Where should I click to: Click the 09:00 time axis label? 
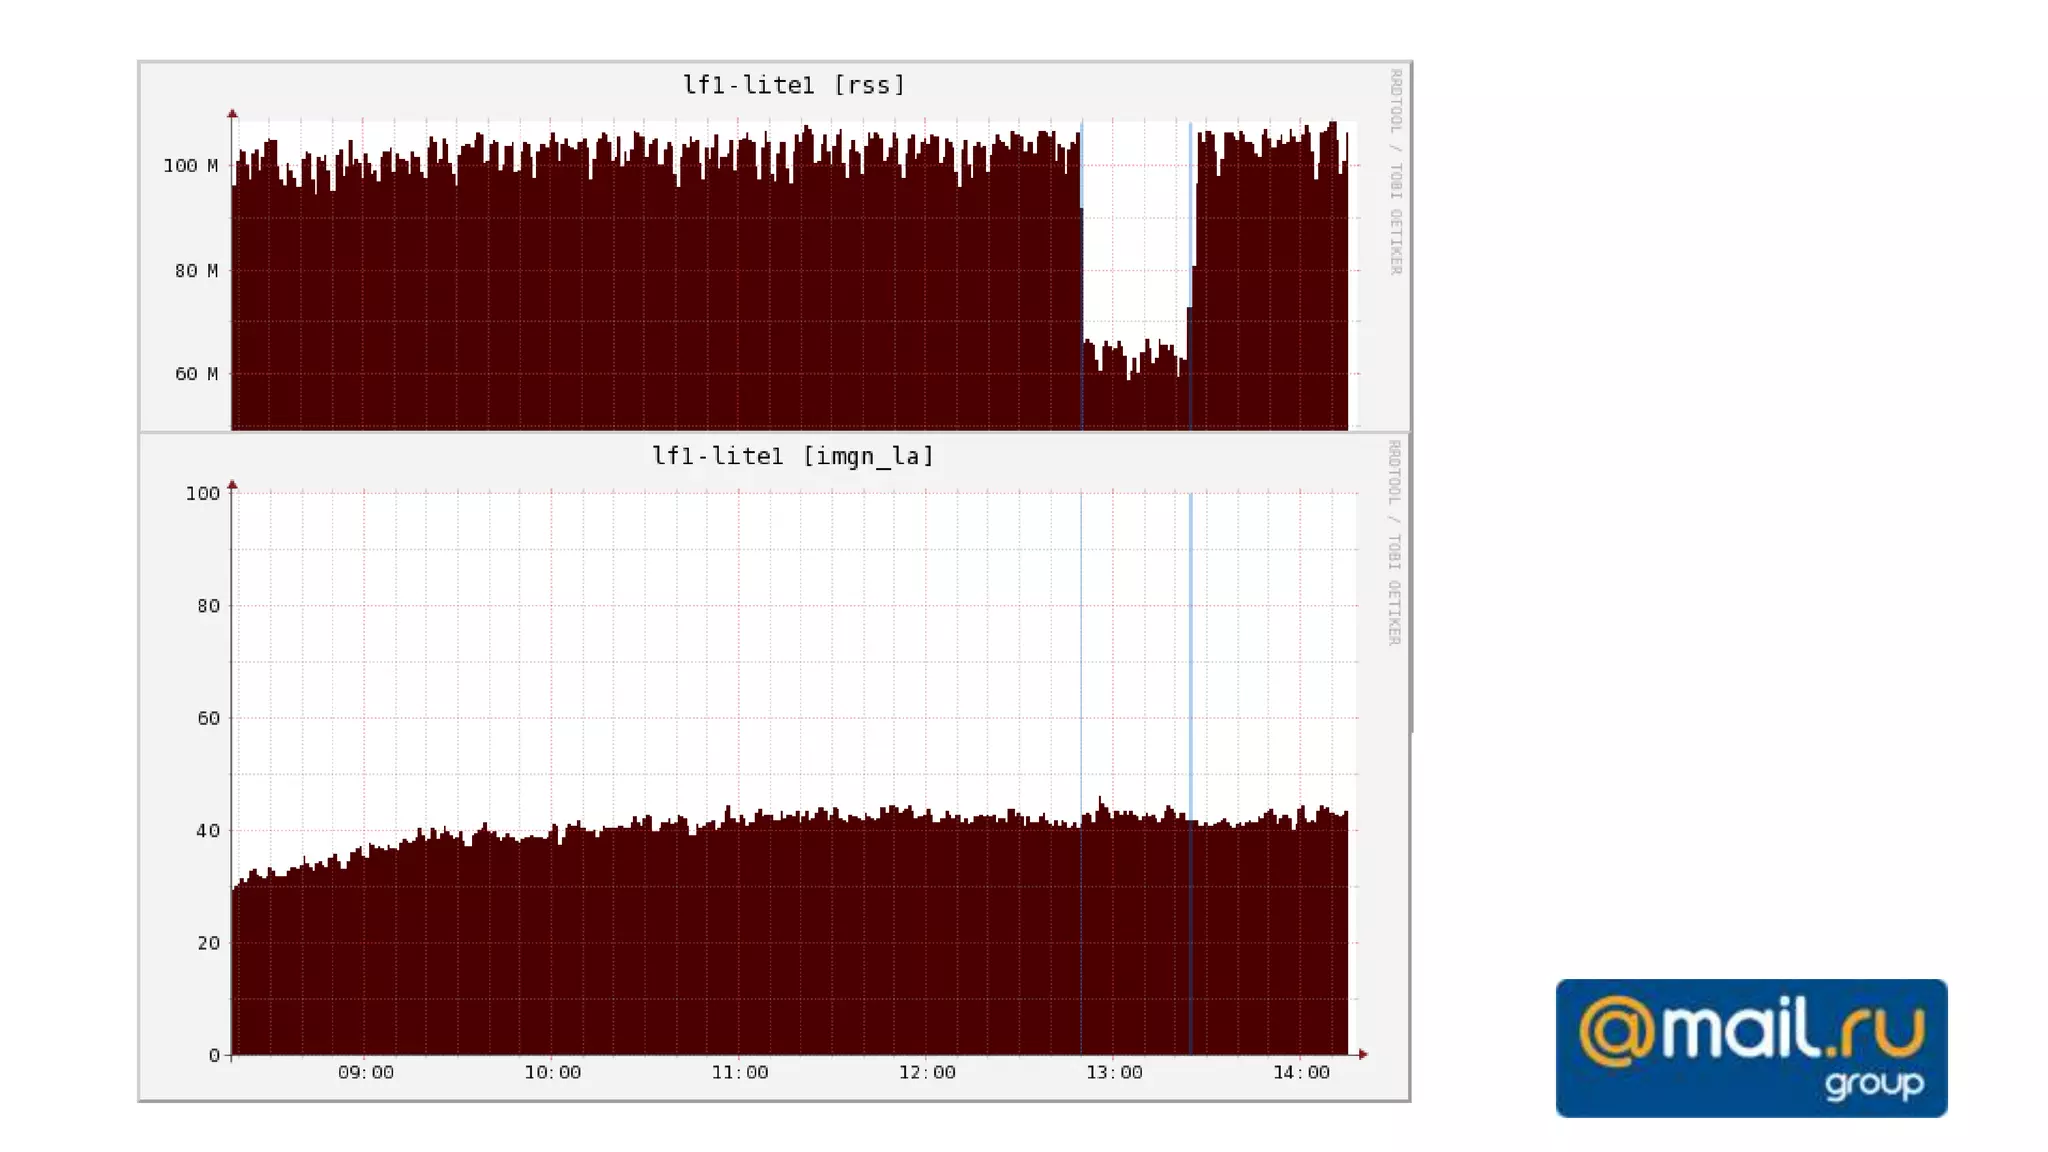click(365, 1073)
